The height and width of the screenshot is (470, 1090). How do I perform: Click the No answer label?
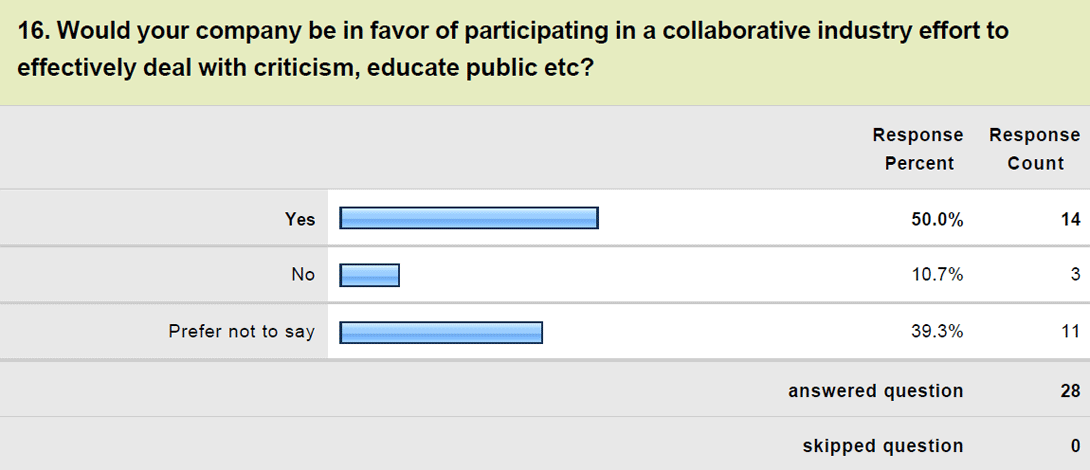303,275
